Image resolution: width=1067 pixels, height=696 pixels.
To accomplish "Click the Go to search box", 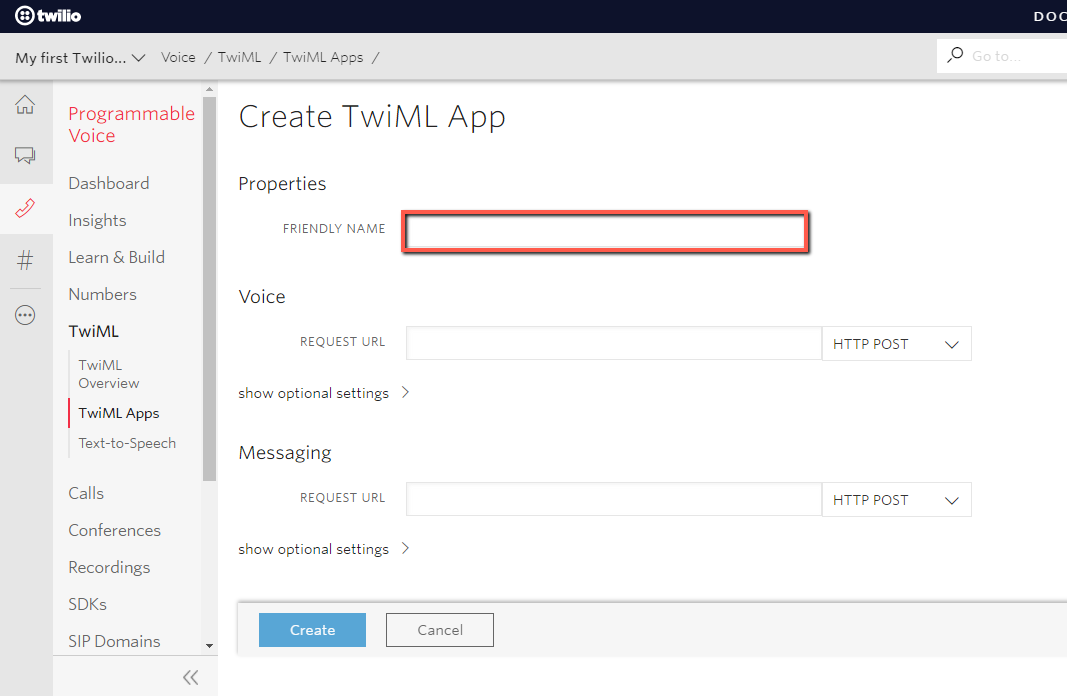I will click(x=1002, y=56).
